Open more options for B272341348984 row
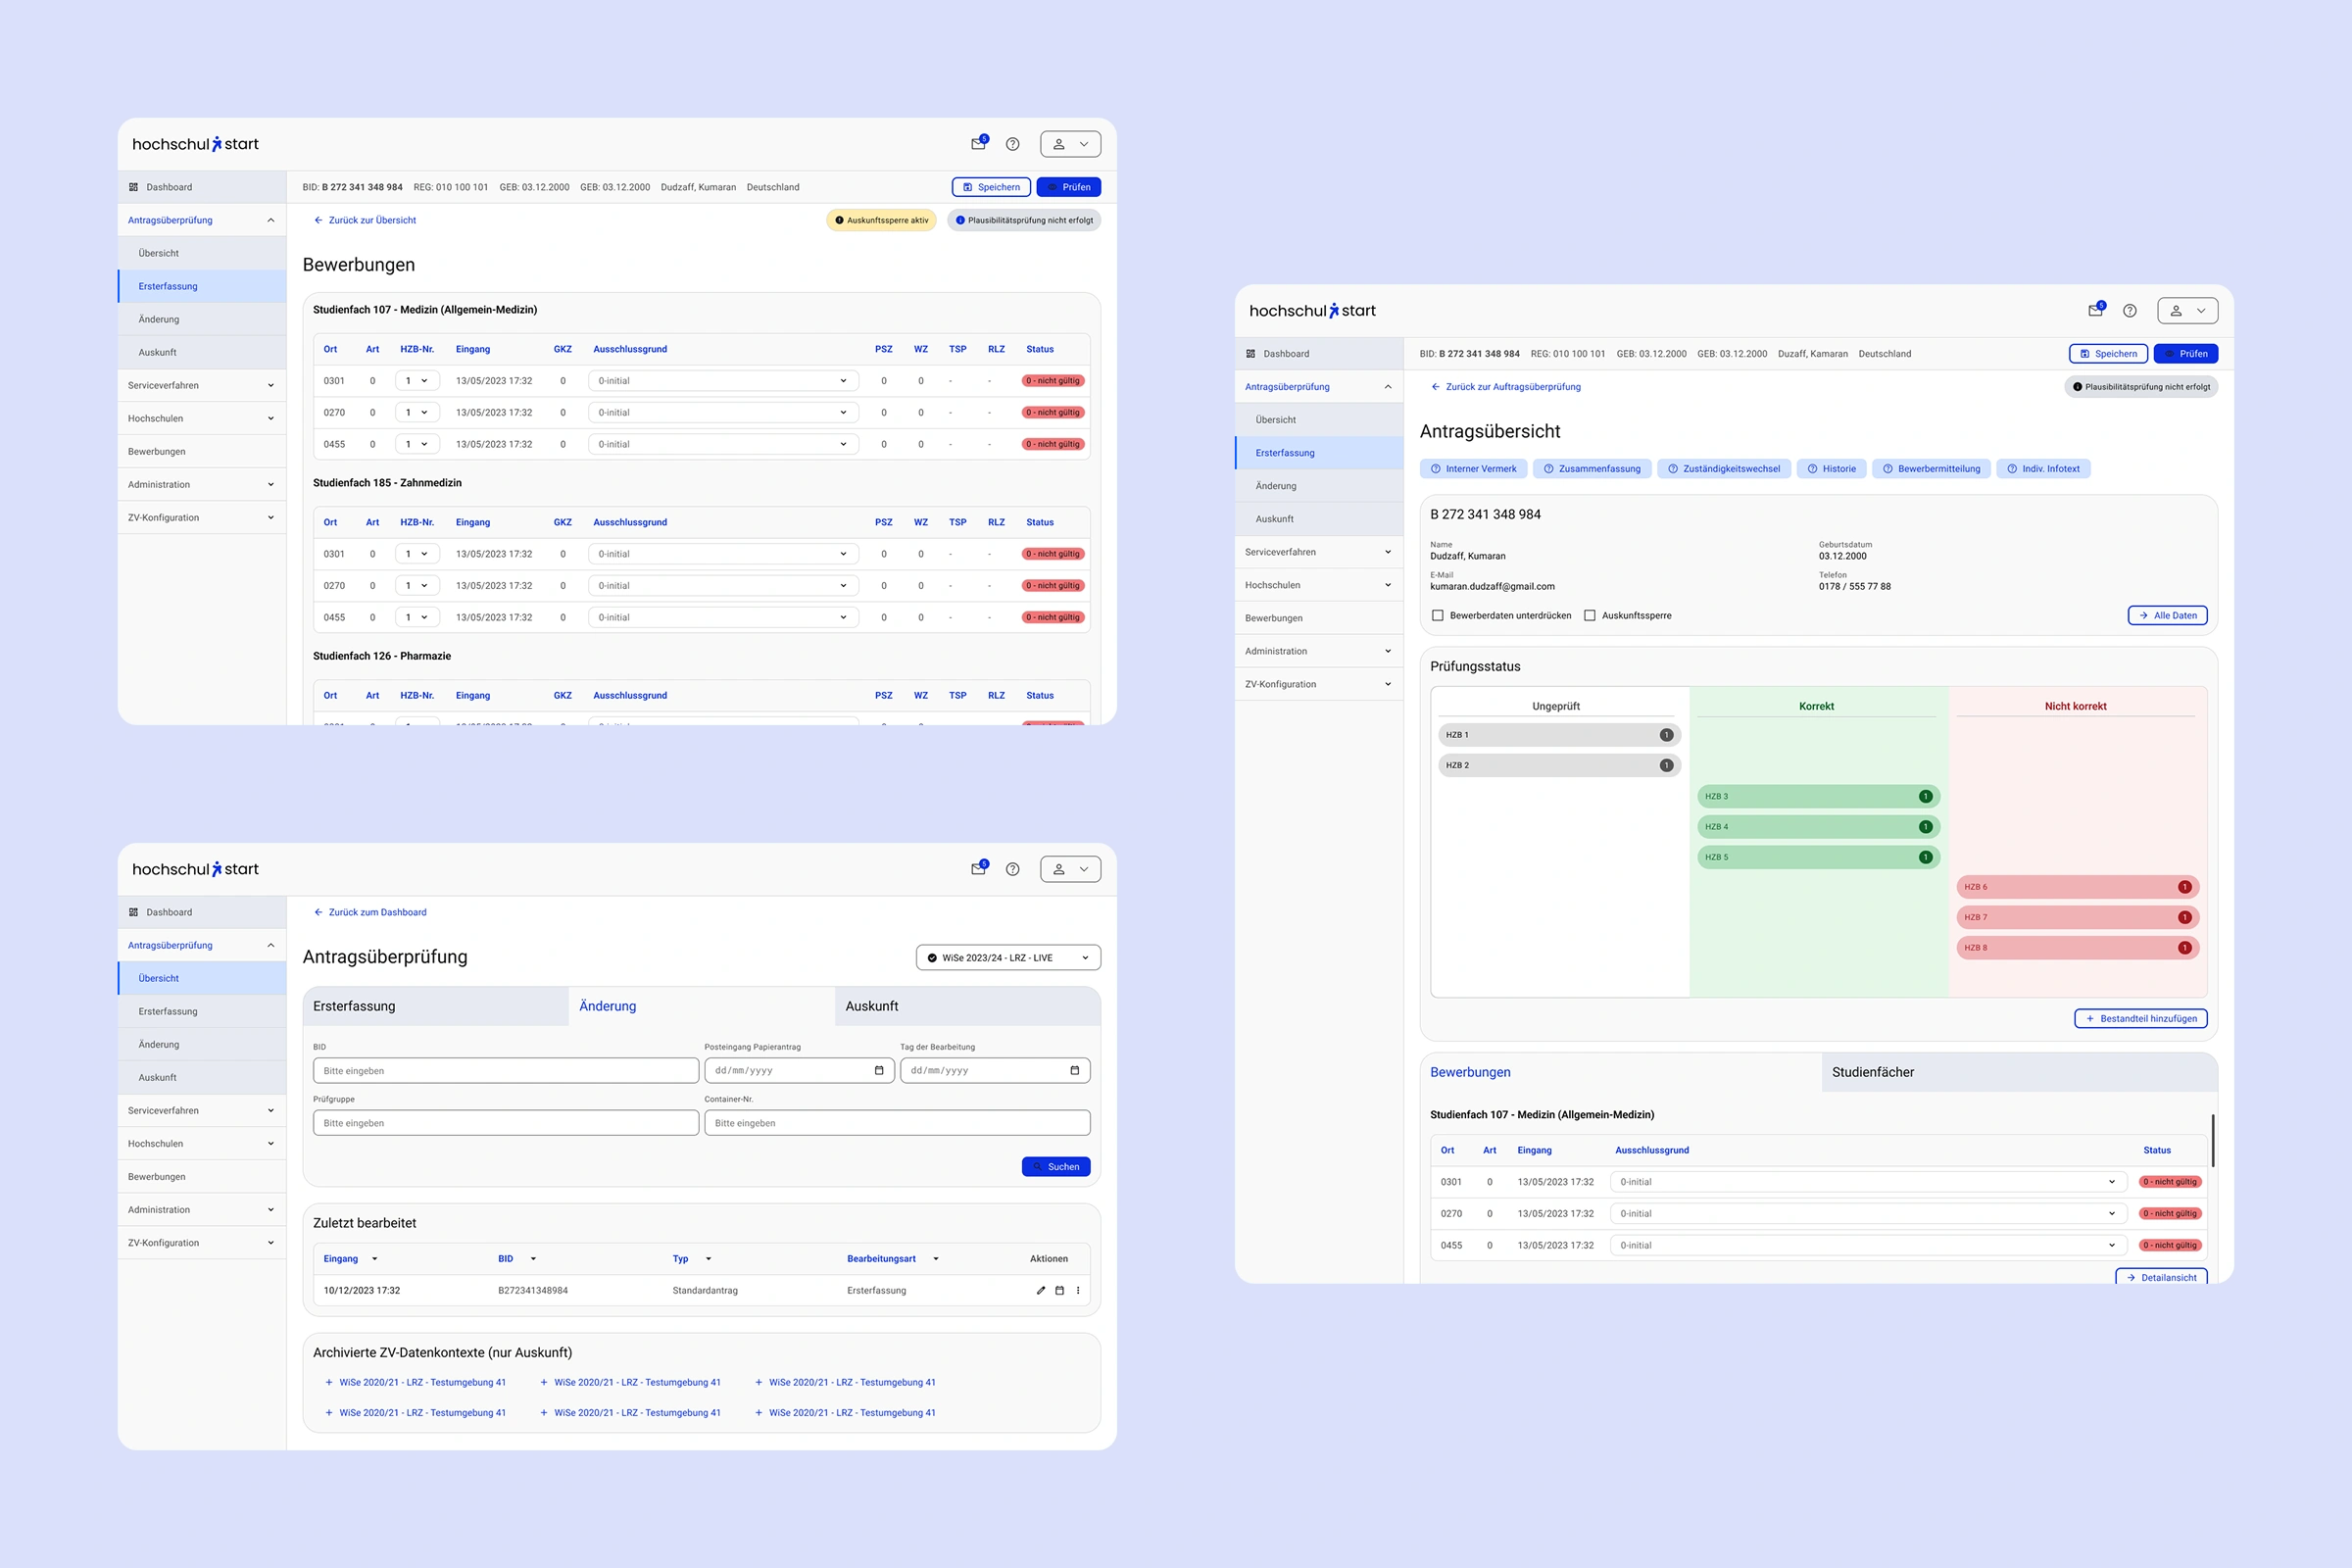Screen dimensions: 2352x1568 (1078, 1291)
